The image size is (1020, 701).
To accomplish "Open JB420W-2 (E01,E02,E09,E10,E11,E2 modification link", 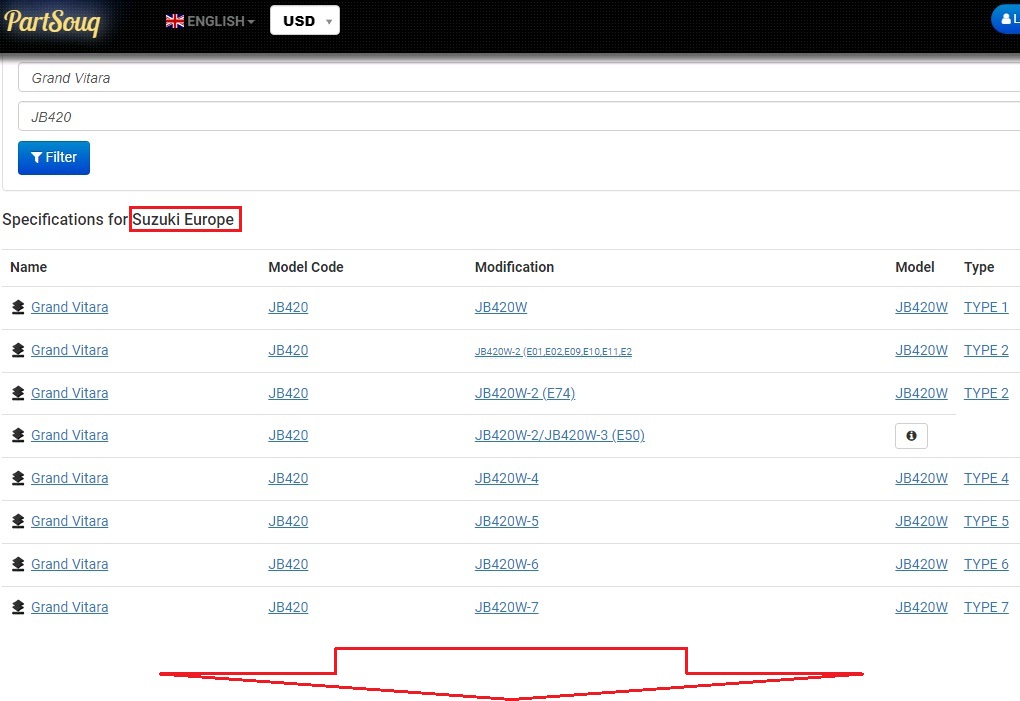I will click(553, 351).
